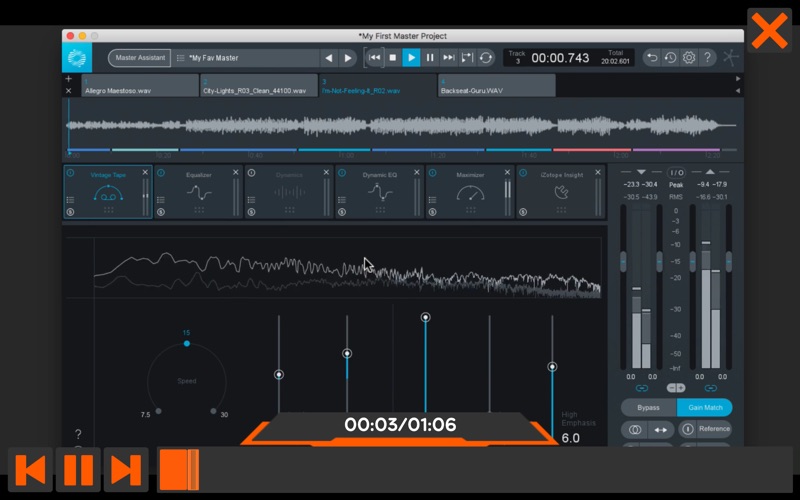The image size is (800, 500).
Task: Toggle the input gain link icon
Action: point(642,388)
